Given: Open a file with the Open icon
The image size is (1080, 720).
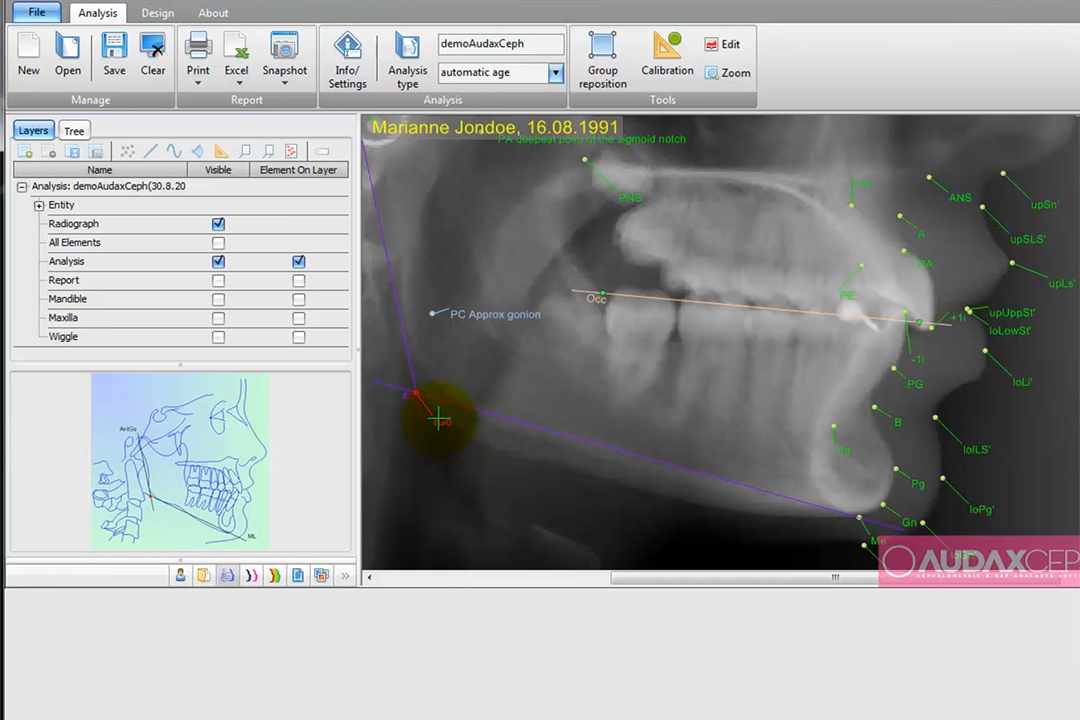Looking at the screenshot, I should tap(68, 54).
